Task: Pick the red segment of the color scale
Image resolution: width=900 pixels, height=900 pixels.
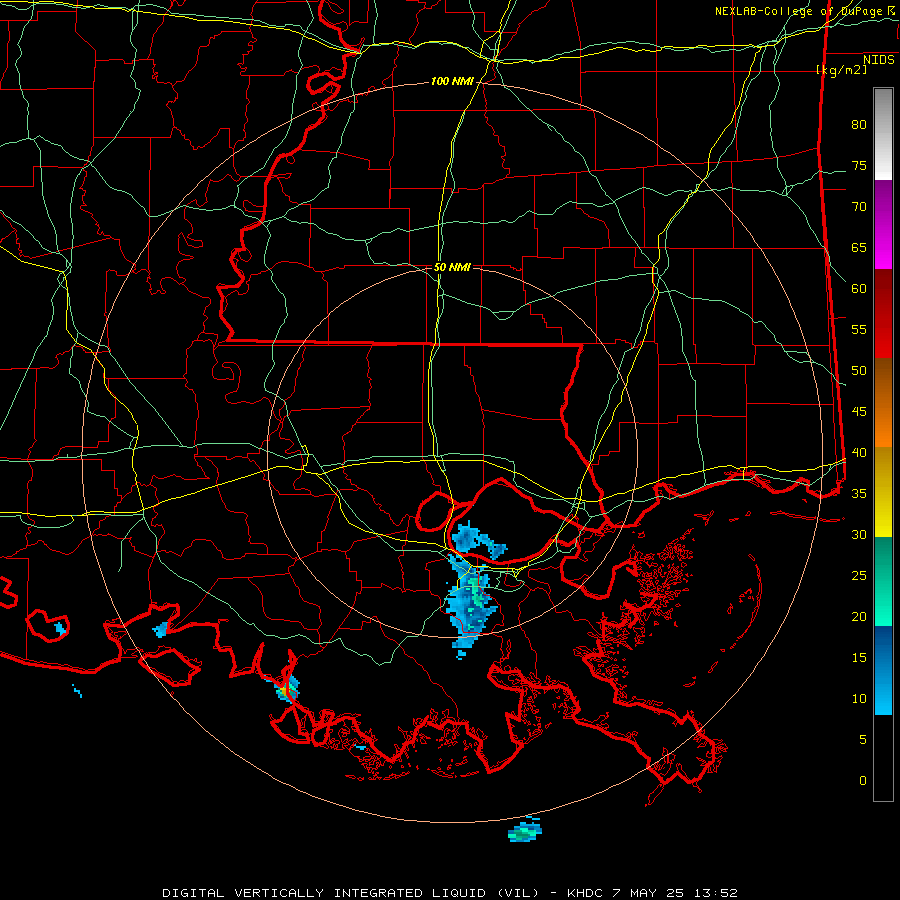Action: pyautogui.click(x=883, y=314)
